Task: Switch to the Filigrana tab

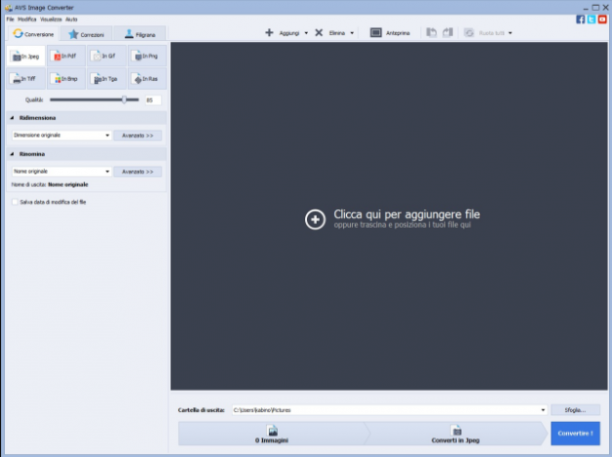Action: [x=140, y=34]
